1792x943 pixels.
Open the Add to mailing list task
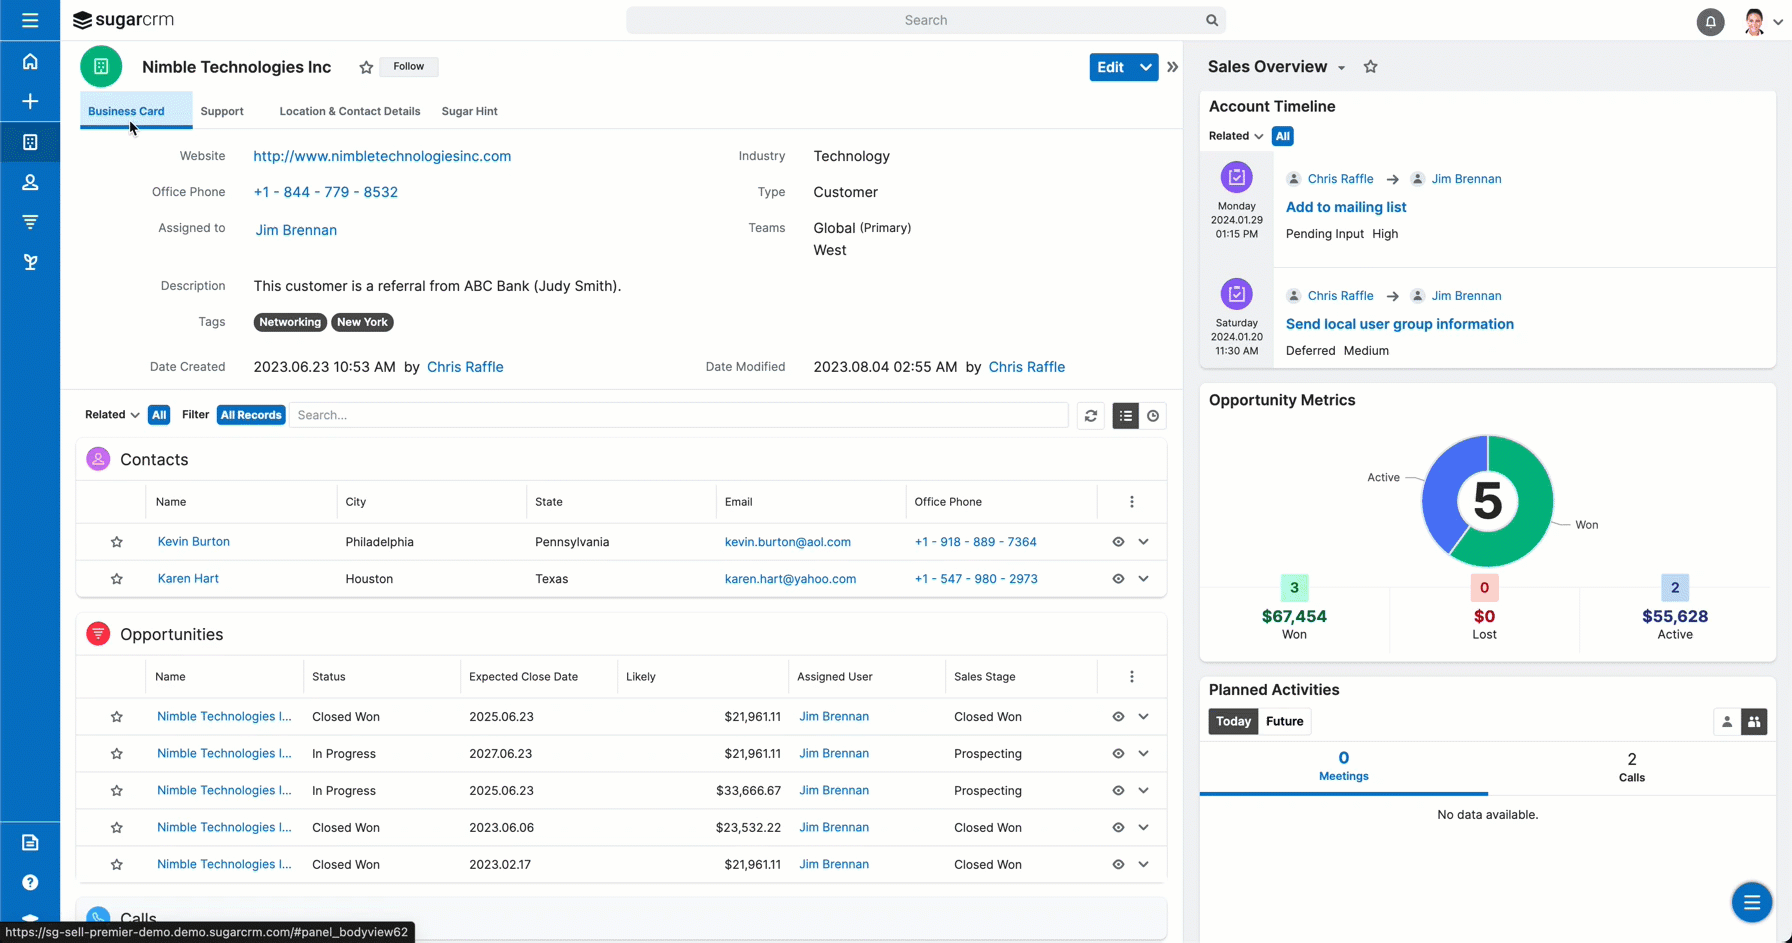(x=1346, y=207)
